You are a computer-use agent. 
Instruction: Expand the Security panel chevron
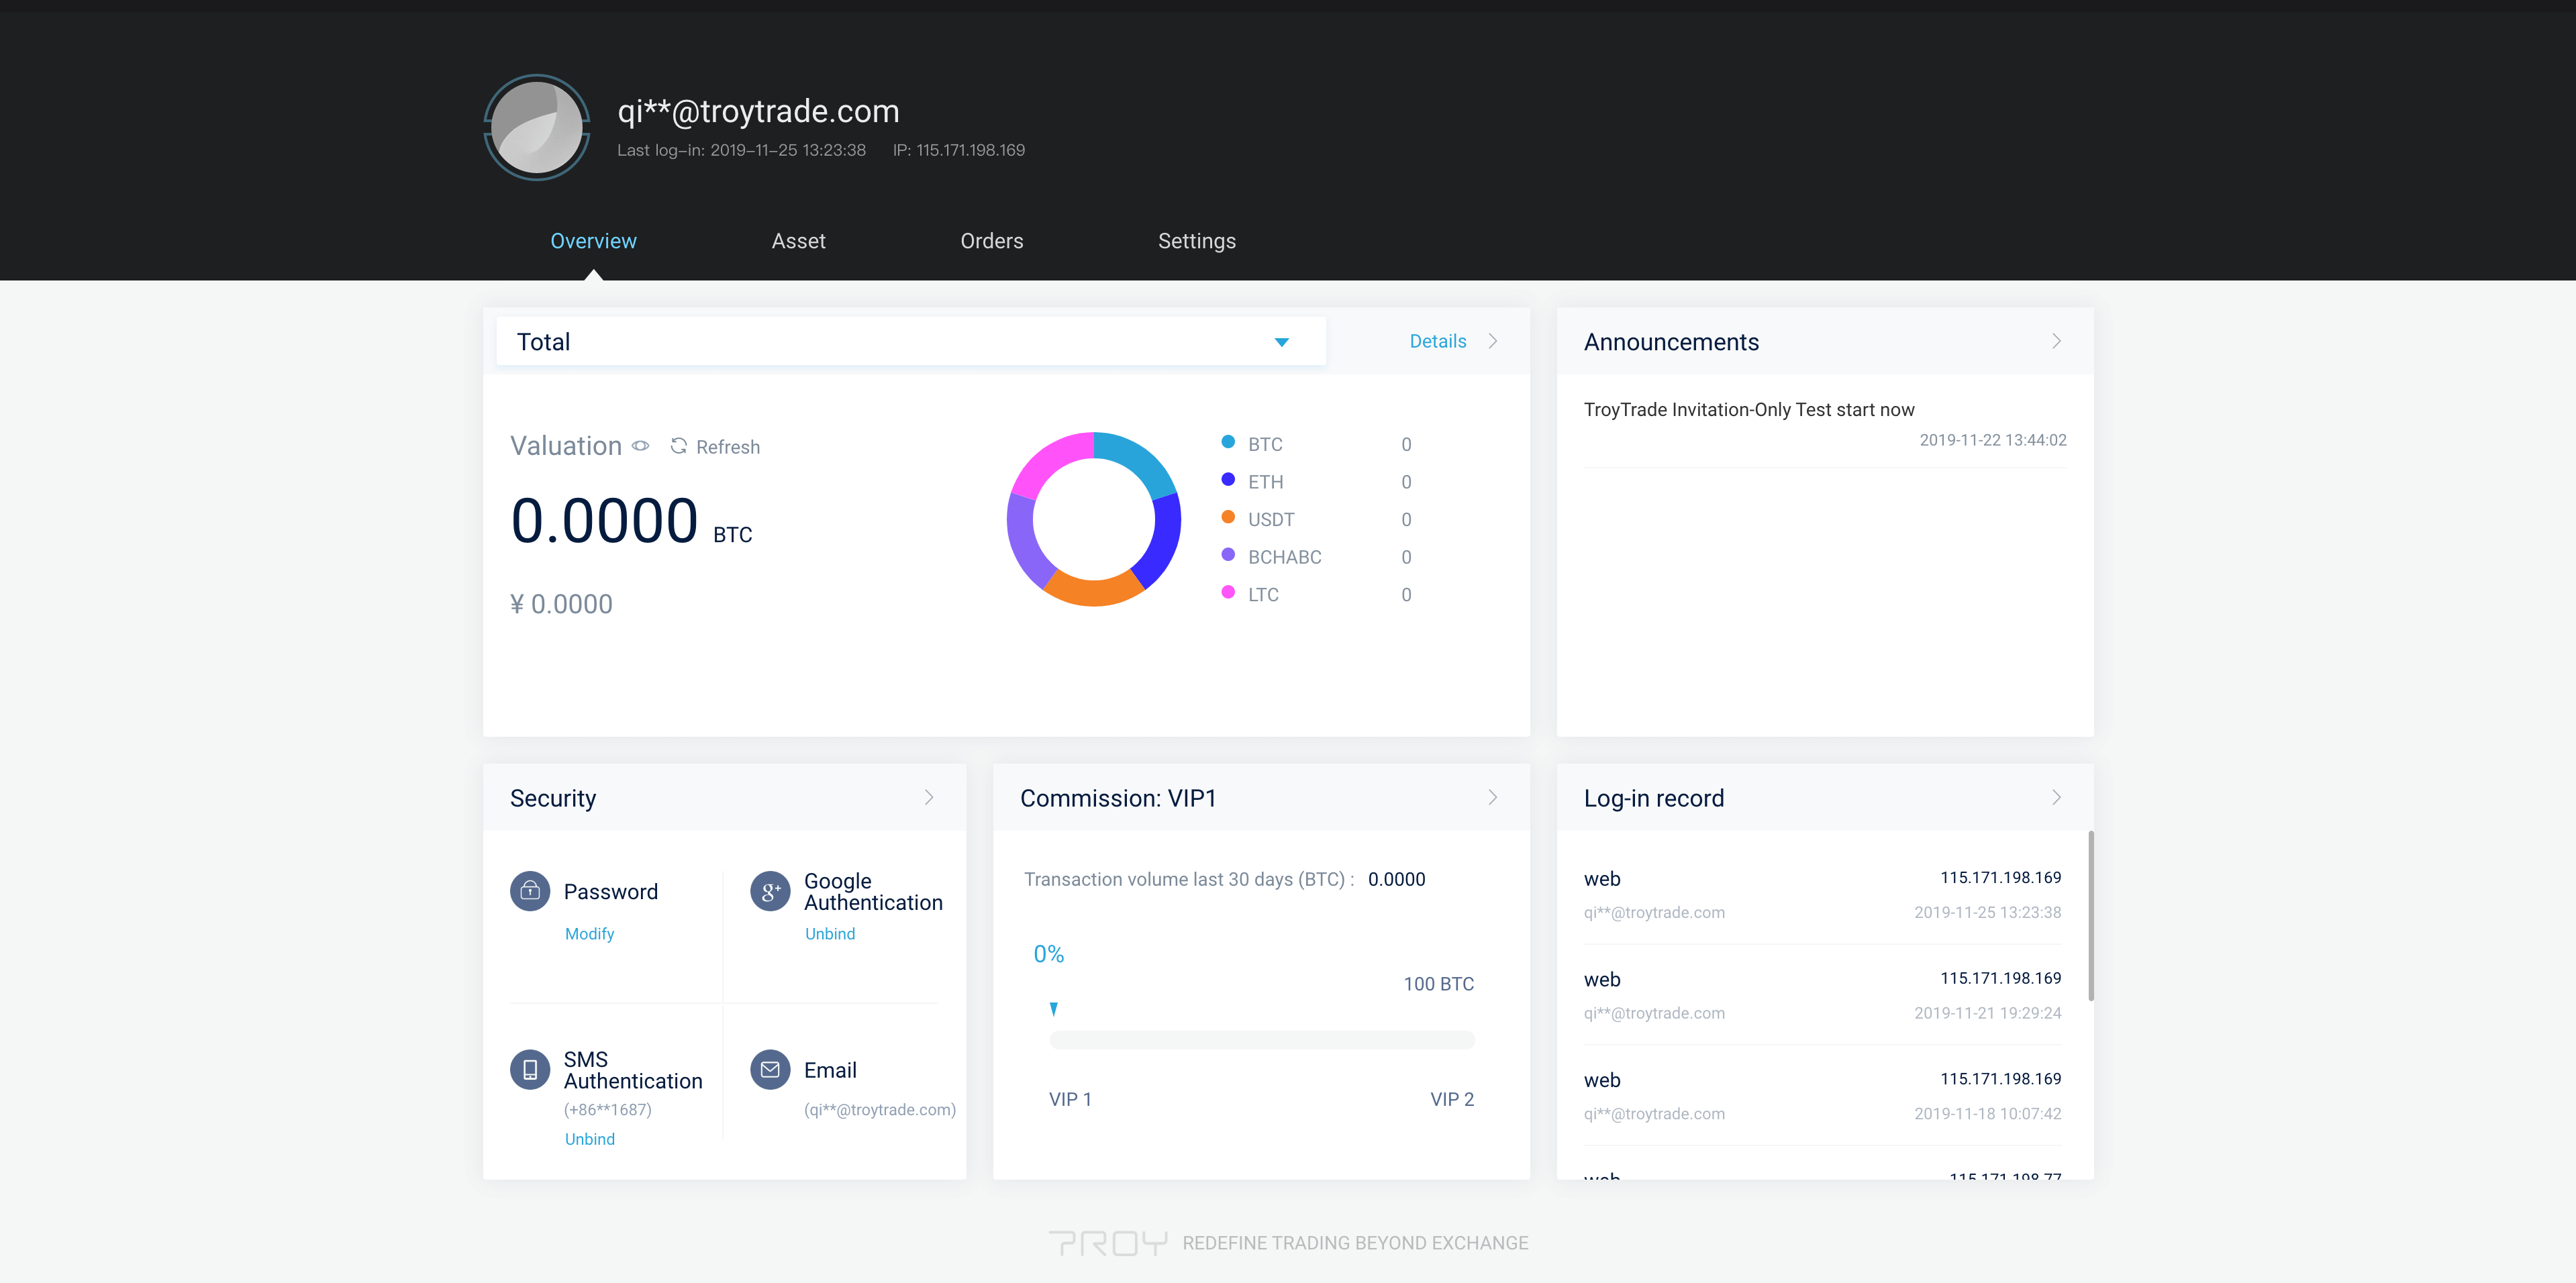tap(929, 797)
